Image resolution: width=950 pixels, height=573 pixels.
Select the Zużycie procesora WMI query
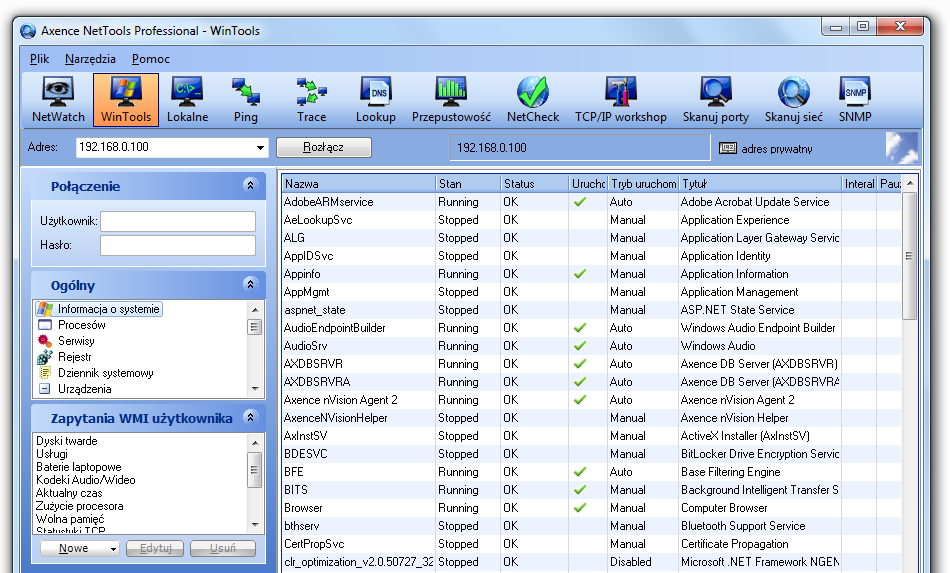(x=79, y=506)
